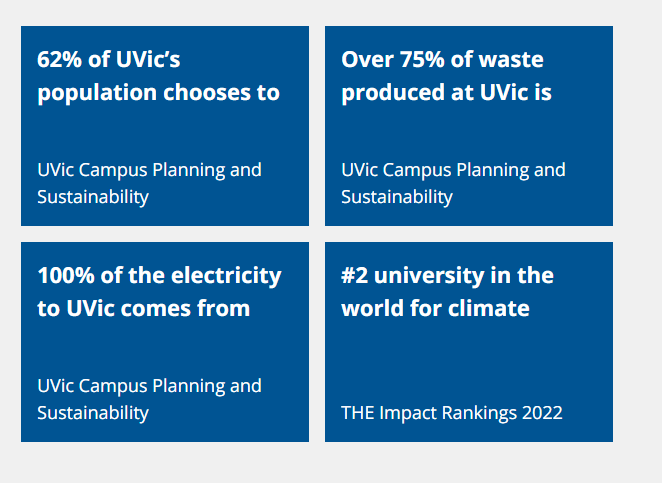Screen dimensions: 662x483
Task: Click the text 'to UVic comes from'
Action: coord(143,308)
